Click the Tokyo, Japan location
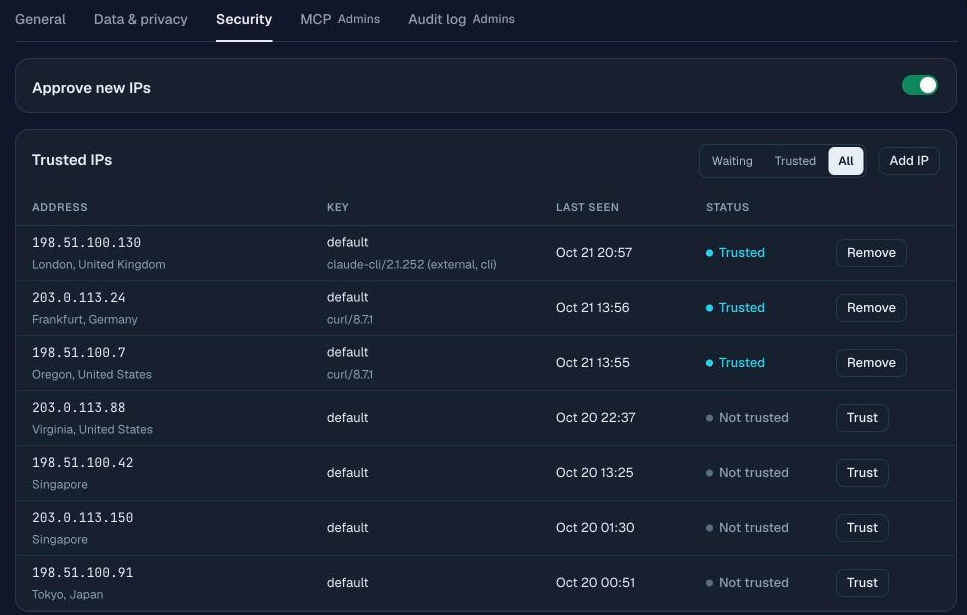This screenshot has width=967, height=615. 67,595
